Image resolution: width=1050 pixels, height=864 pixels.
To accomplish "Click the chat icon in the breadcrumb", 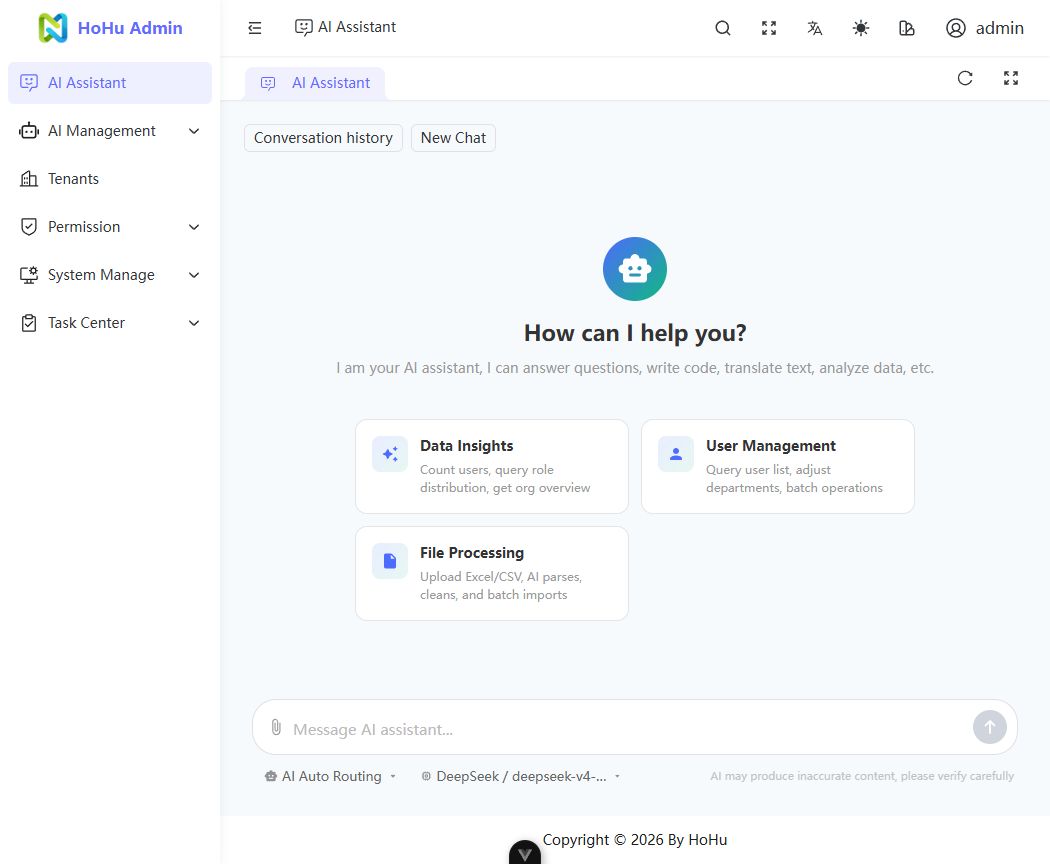I will tap(303, 27).
